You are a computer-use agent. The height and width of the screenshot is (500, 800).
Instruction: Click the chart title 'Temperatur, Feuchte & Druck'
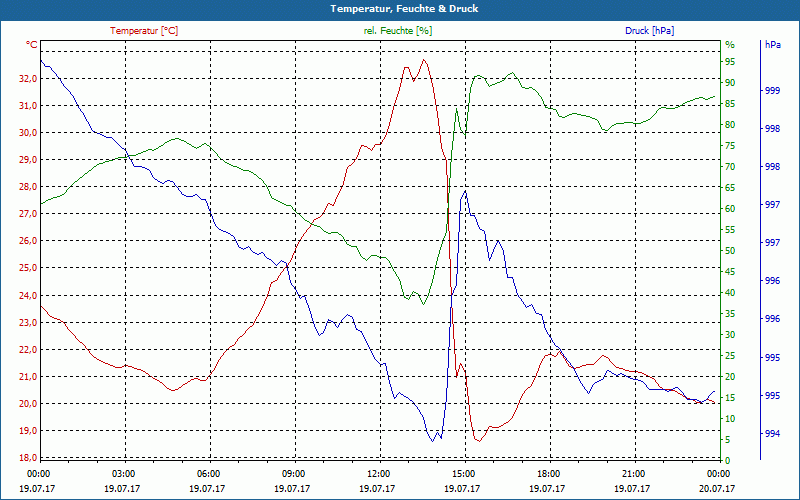pyautogui.click(x=404, y=9)
